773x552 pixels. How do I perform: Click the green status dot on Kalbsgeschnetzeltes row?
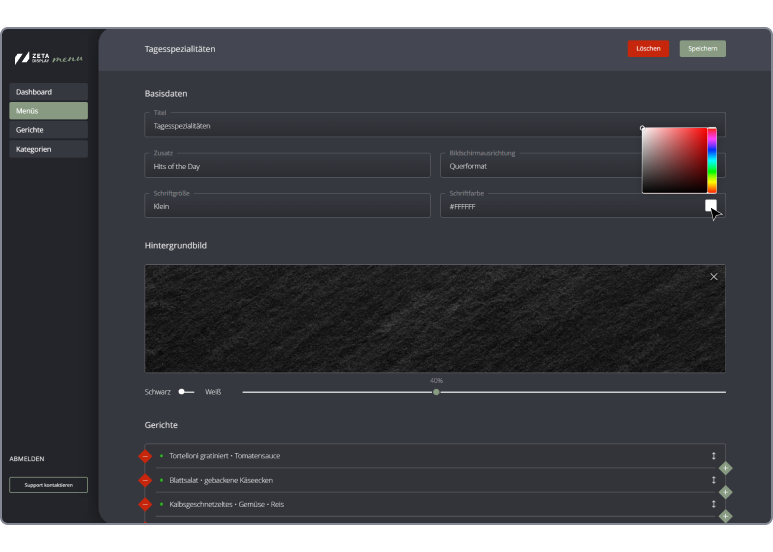tap(161, 504)
